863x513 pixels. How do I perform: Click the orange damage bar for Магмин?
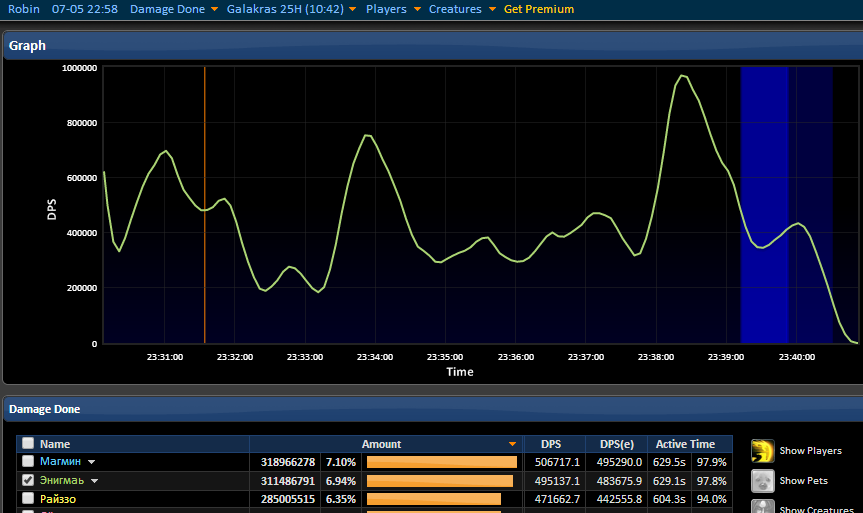pos(441,462)
